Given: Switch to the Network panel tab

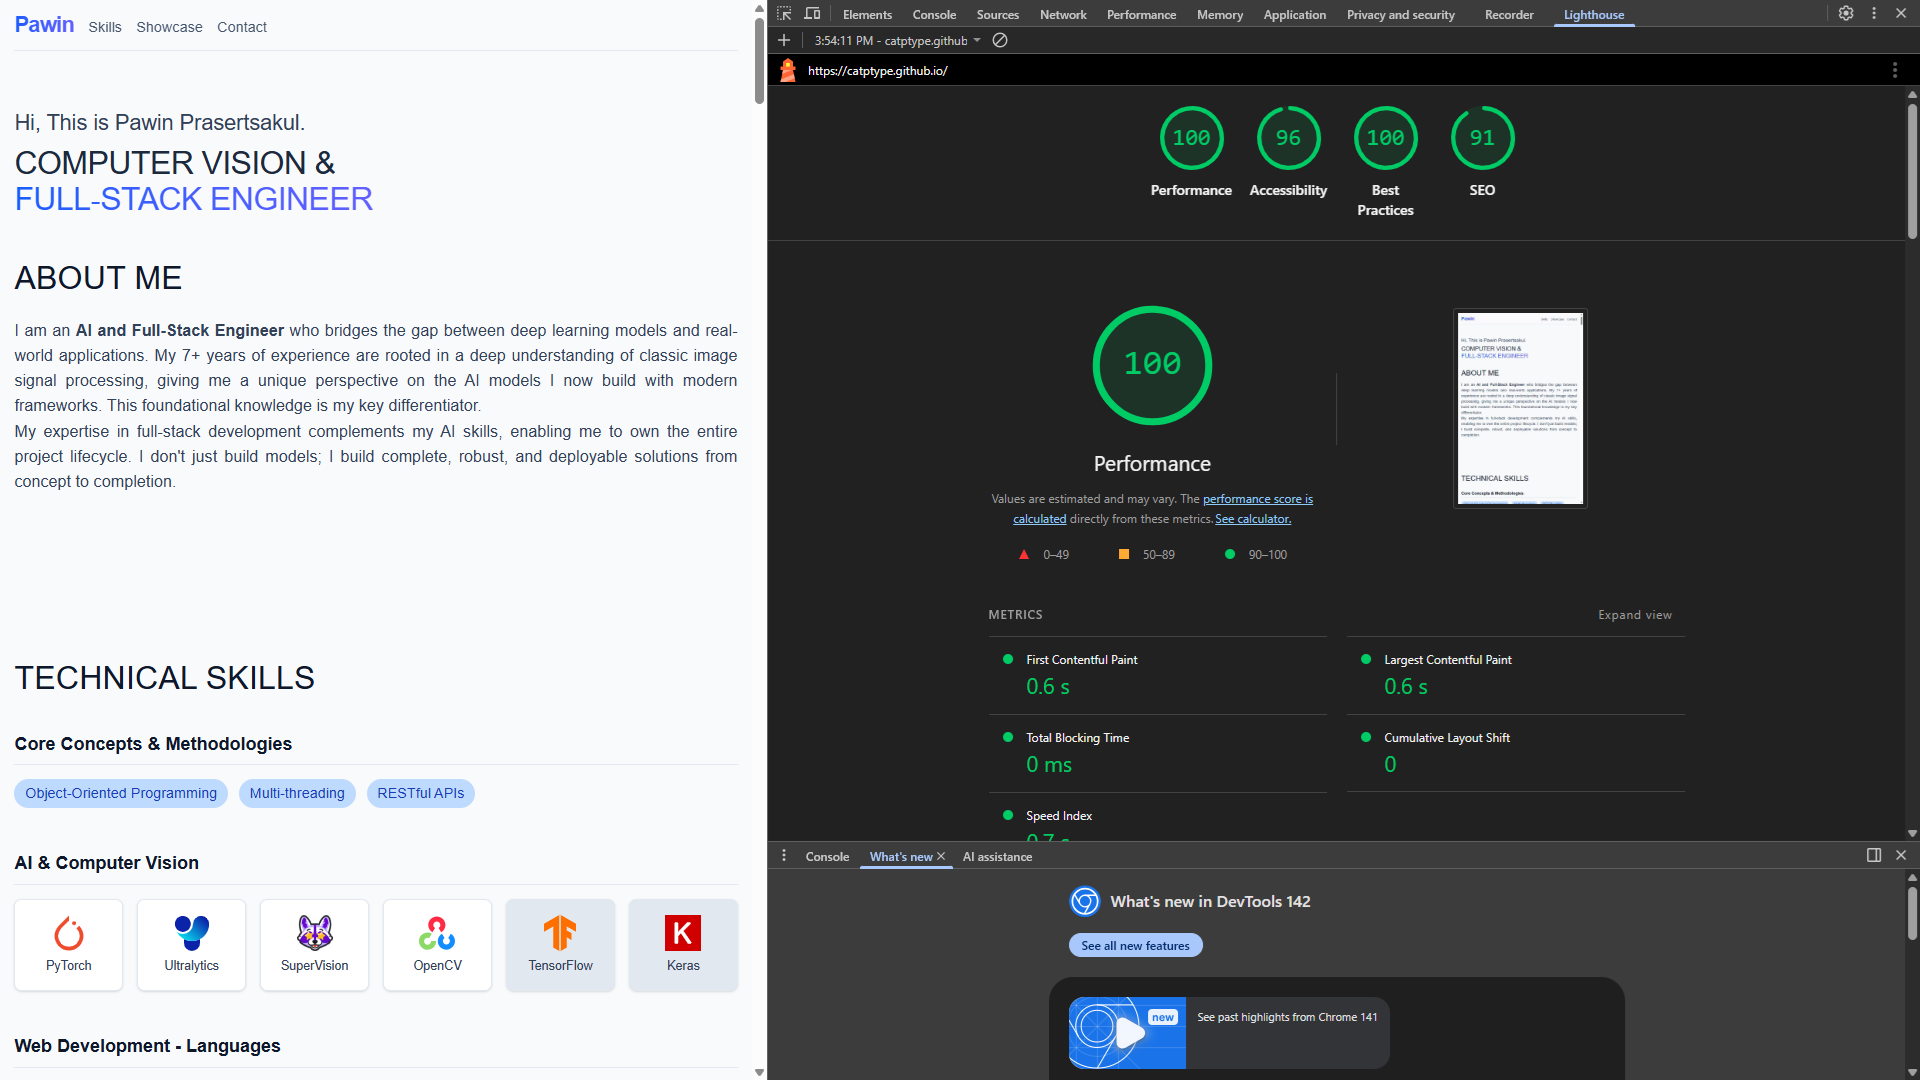Looking at the screenshot, I should 1063,14.
